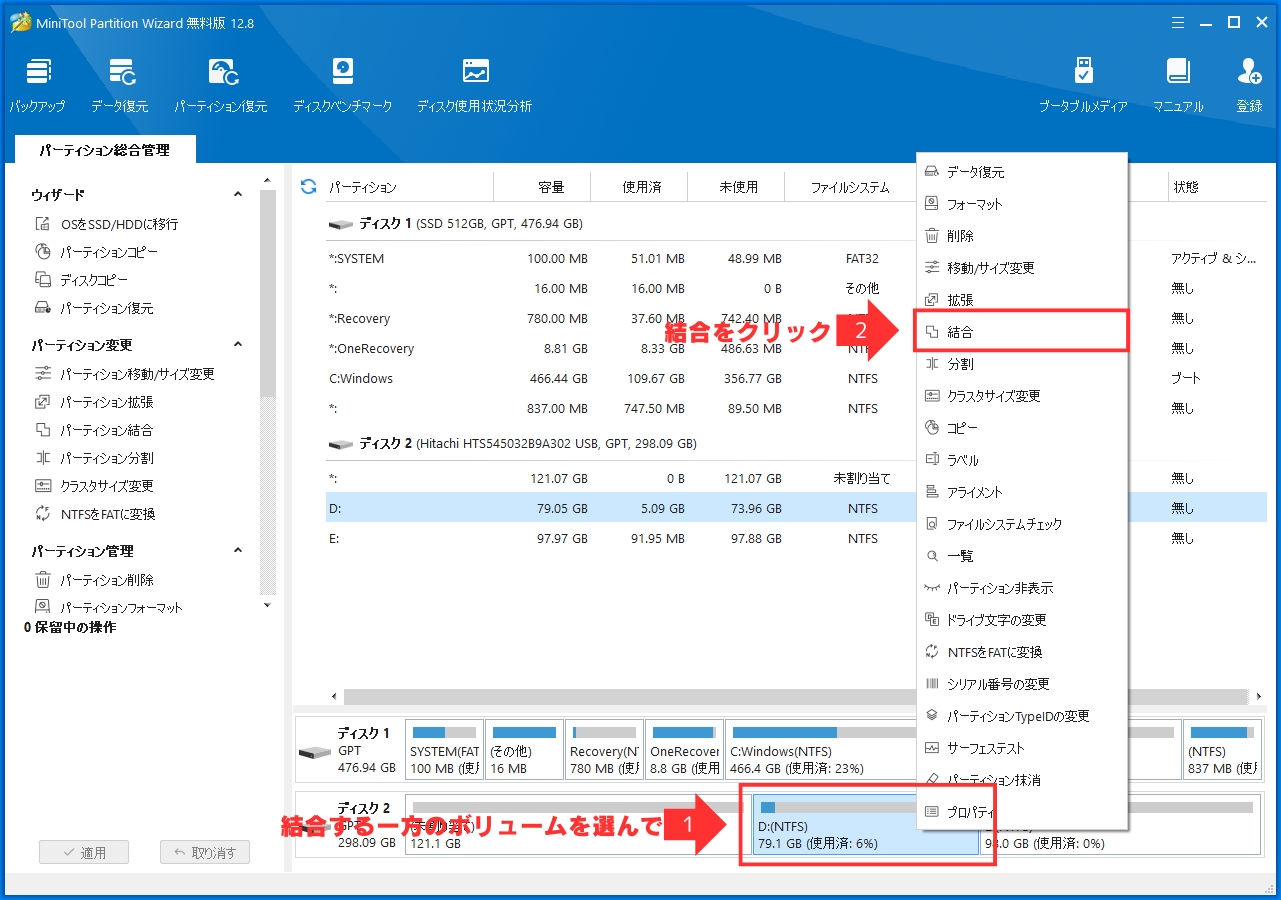Choose パーティション分割 in the sidebar
This screenshot has height=900, width=1281.
point(94,458)
